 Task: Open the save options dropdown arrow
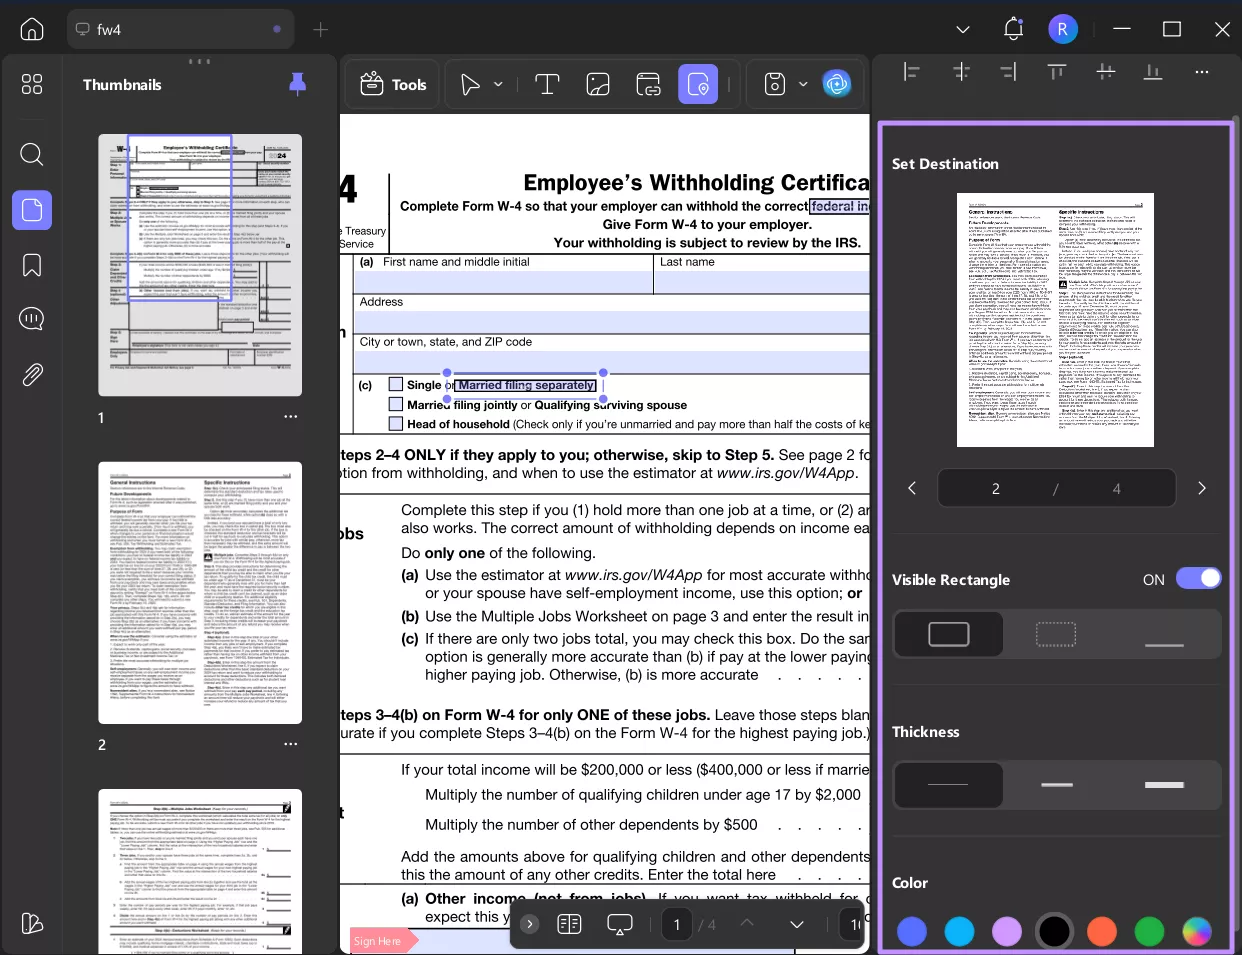(x=803, y=85)
